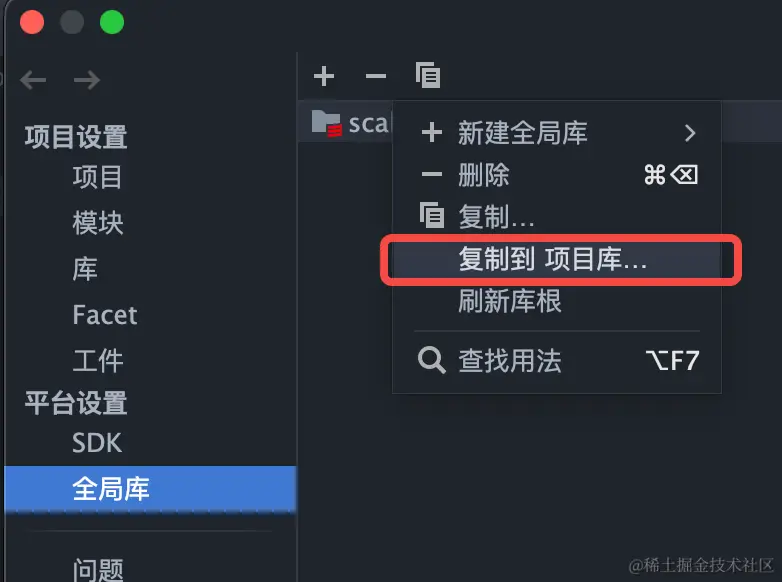Open the SDK platform settings
The height and width of the screenshot is (582, 782).
(97, 443)
